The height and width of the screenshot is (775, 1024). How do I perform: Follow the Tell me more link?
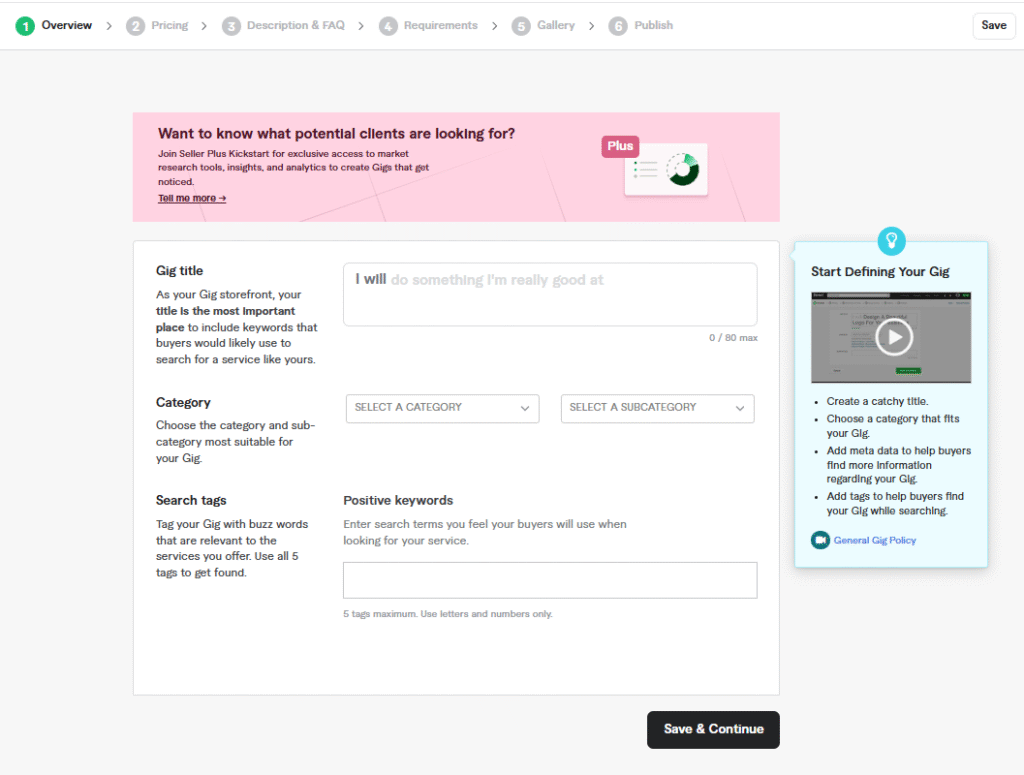click(x=192, y=199)
